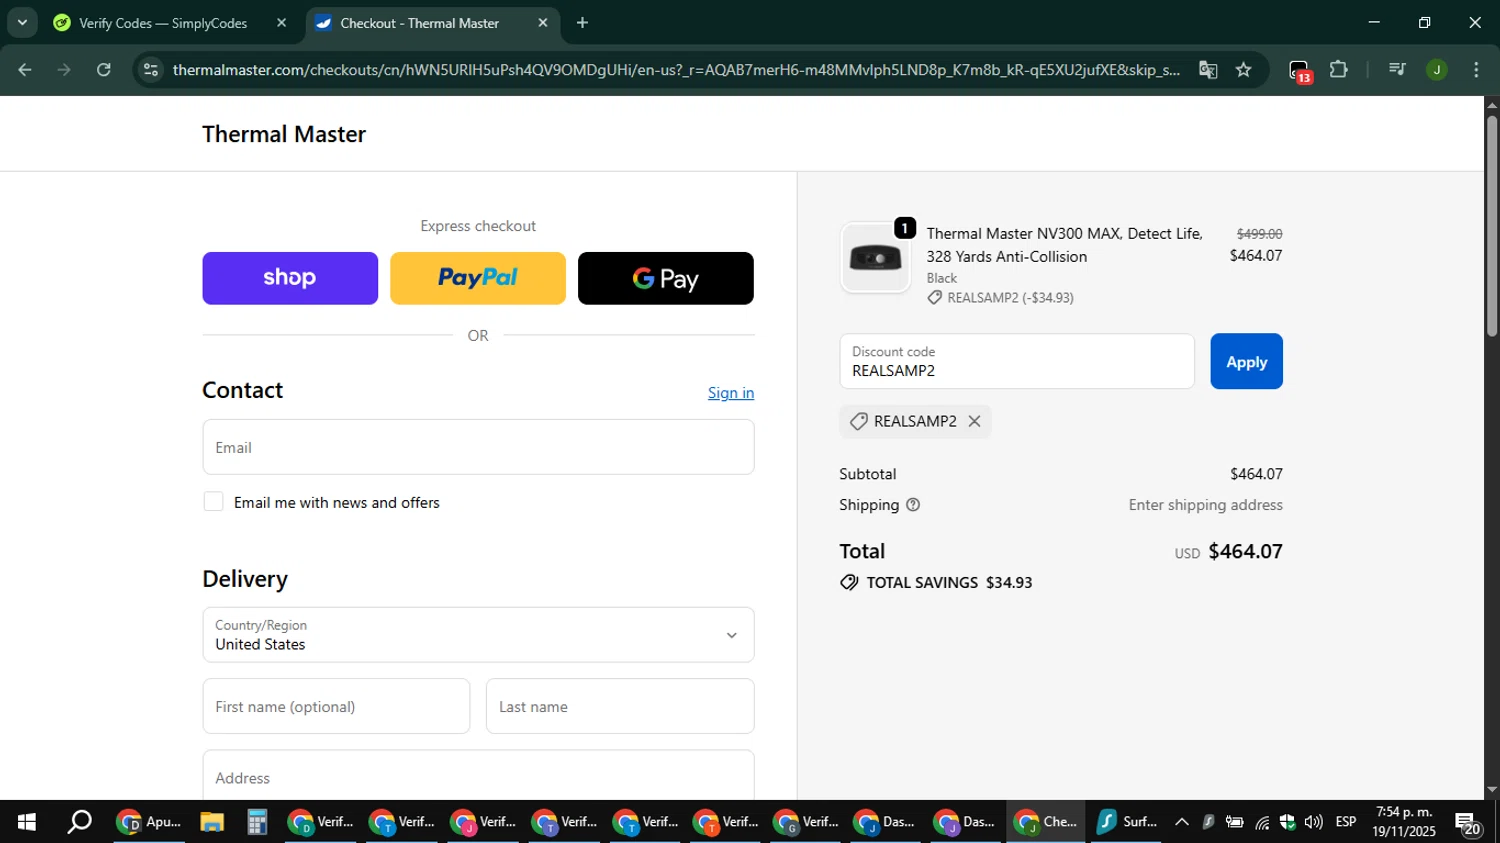Focus the Email input field
1500x843 pixels.
click(478, 447)
